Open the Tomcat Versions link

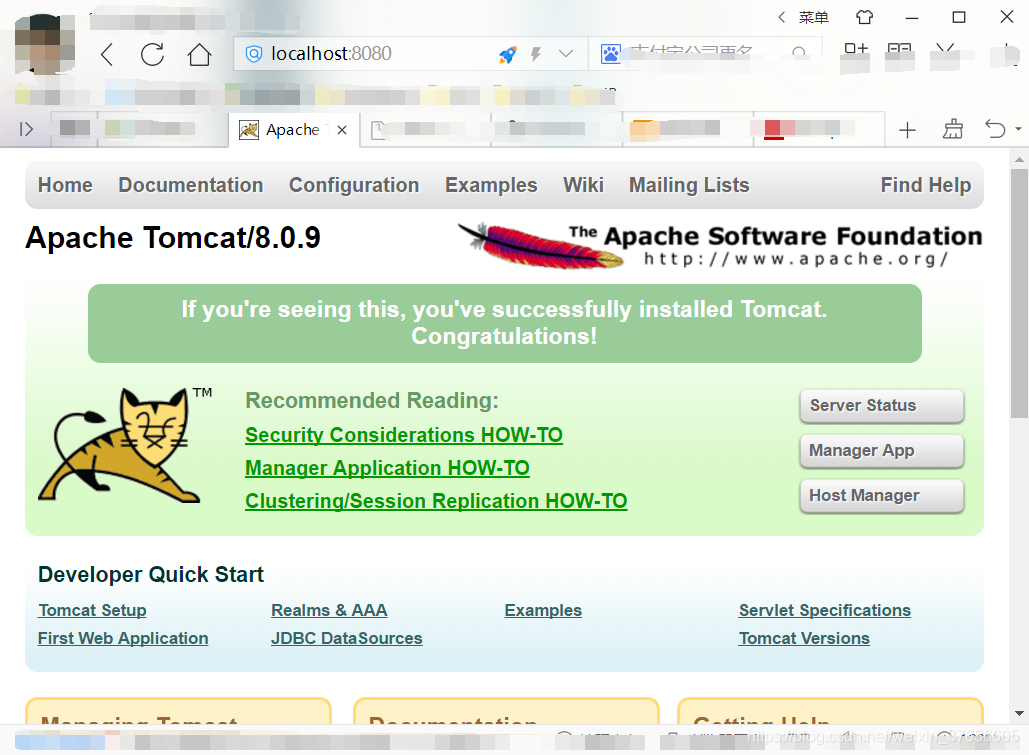click(804, 638)
